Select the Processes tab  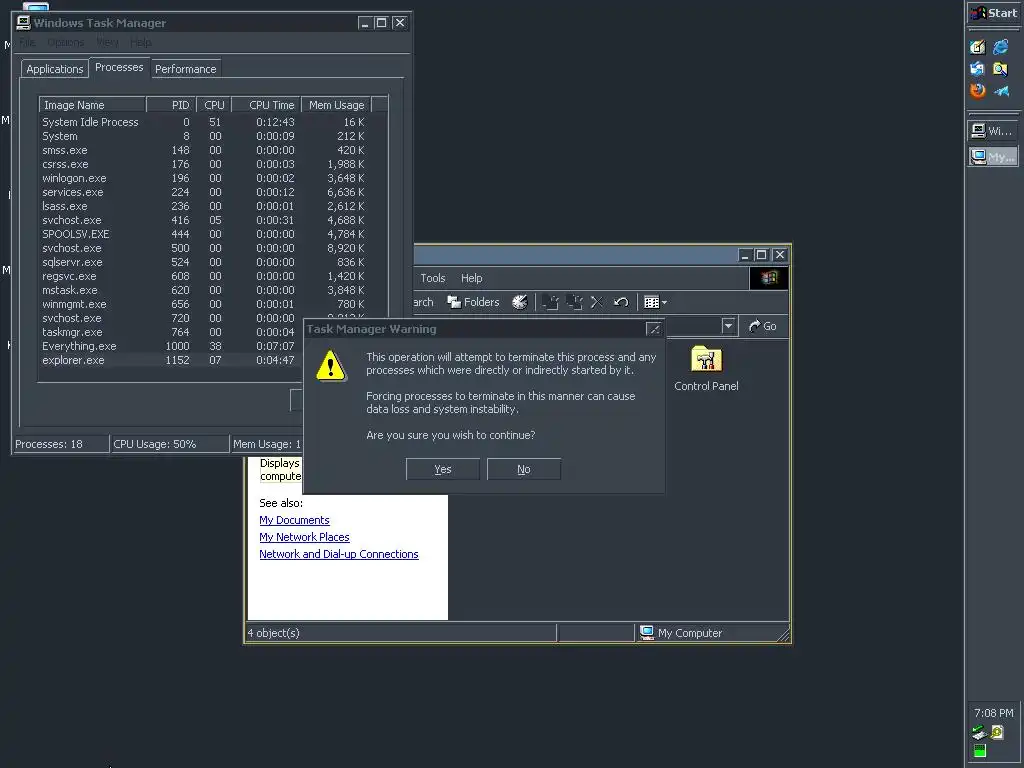click(119, 67)
